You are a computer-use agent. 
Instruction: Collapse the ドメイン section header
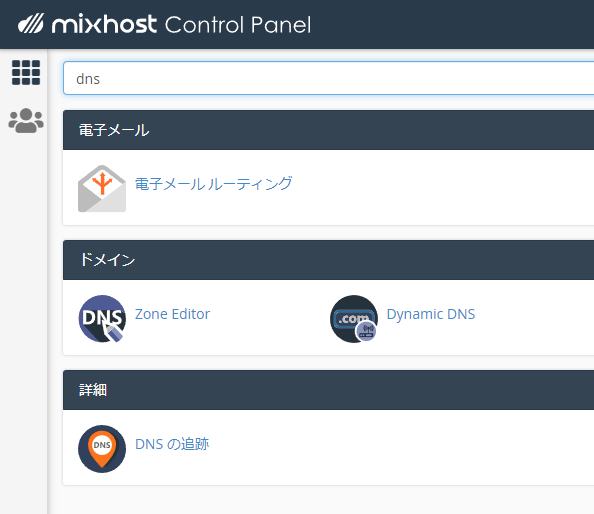point(328,260)
